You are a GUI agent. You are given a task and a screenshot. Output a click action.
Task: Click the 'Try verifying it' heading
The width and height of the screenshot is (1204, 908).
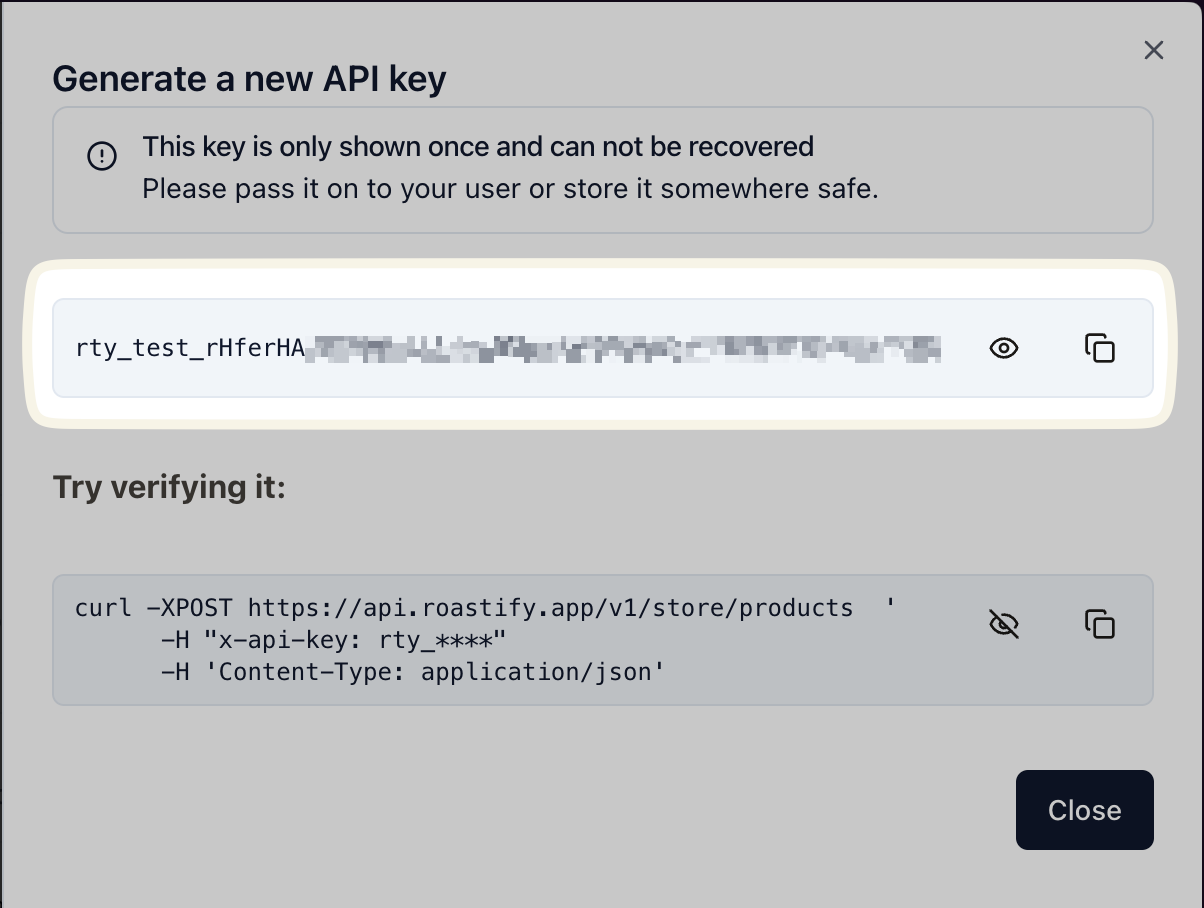click(170, 487)
